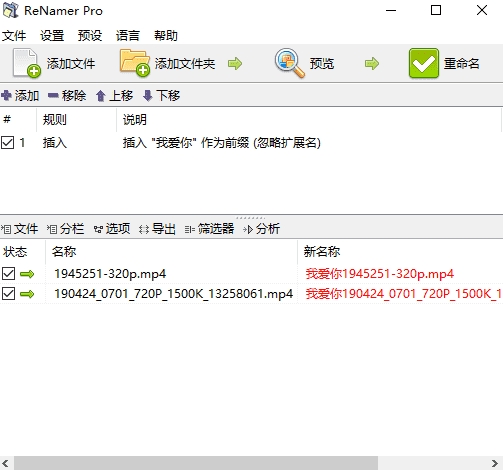The width and height of the screenshot is (503, 470).
Task: Click the 导出 export button
Action: 157,229
